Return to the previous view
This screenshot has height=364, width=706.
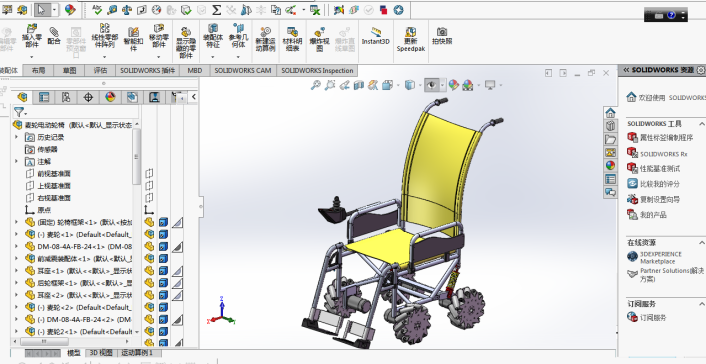(x=344, y=85)
